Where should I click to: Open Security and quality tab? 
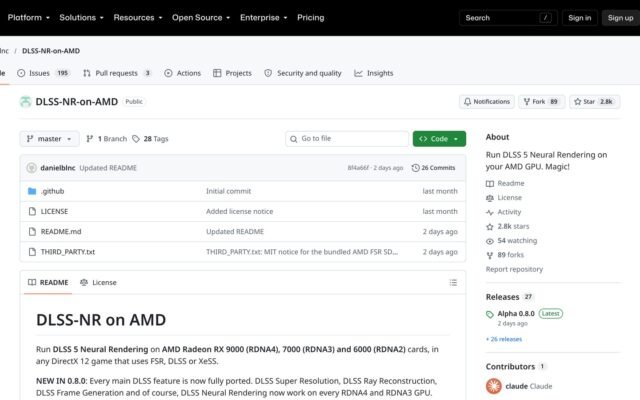[x=302, y=73]
